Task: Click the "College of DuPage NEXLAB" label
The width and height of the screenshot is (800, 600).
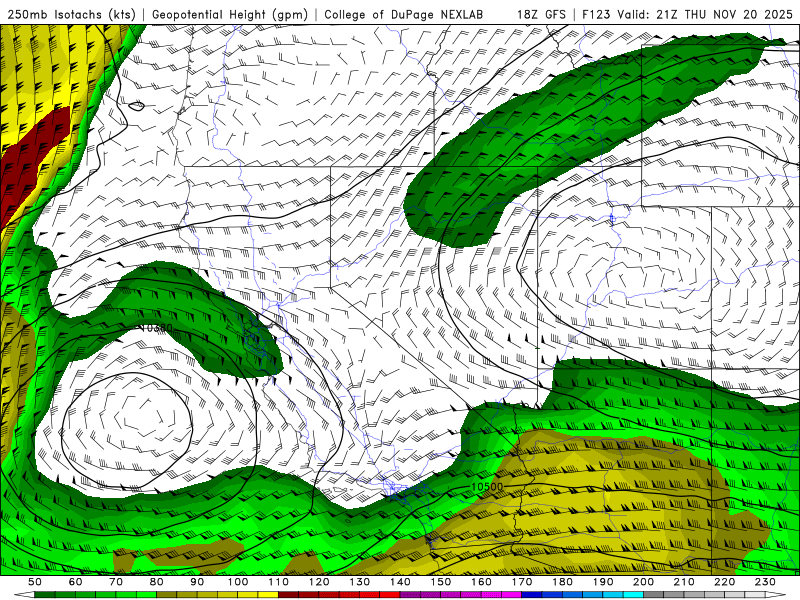Action: tap(404, 15)
